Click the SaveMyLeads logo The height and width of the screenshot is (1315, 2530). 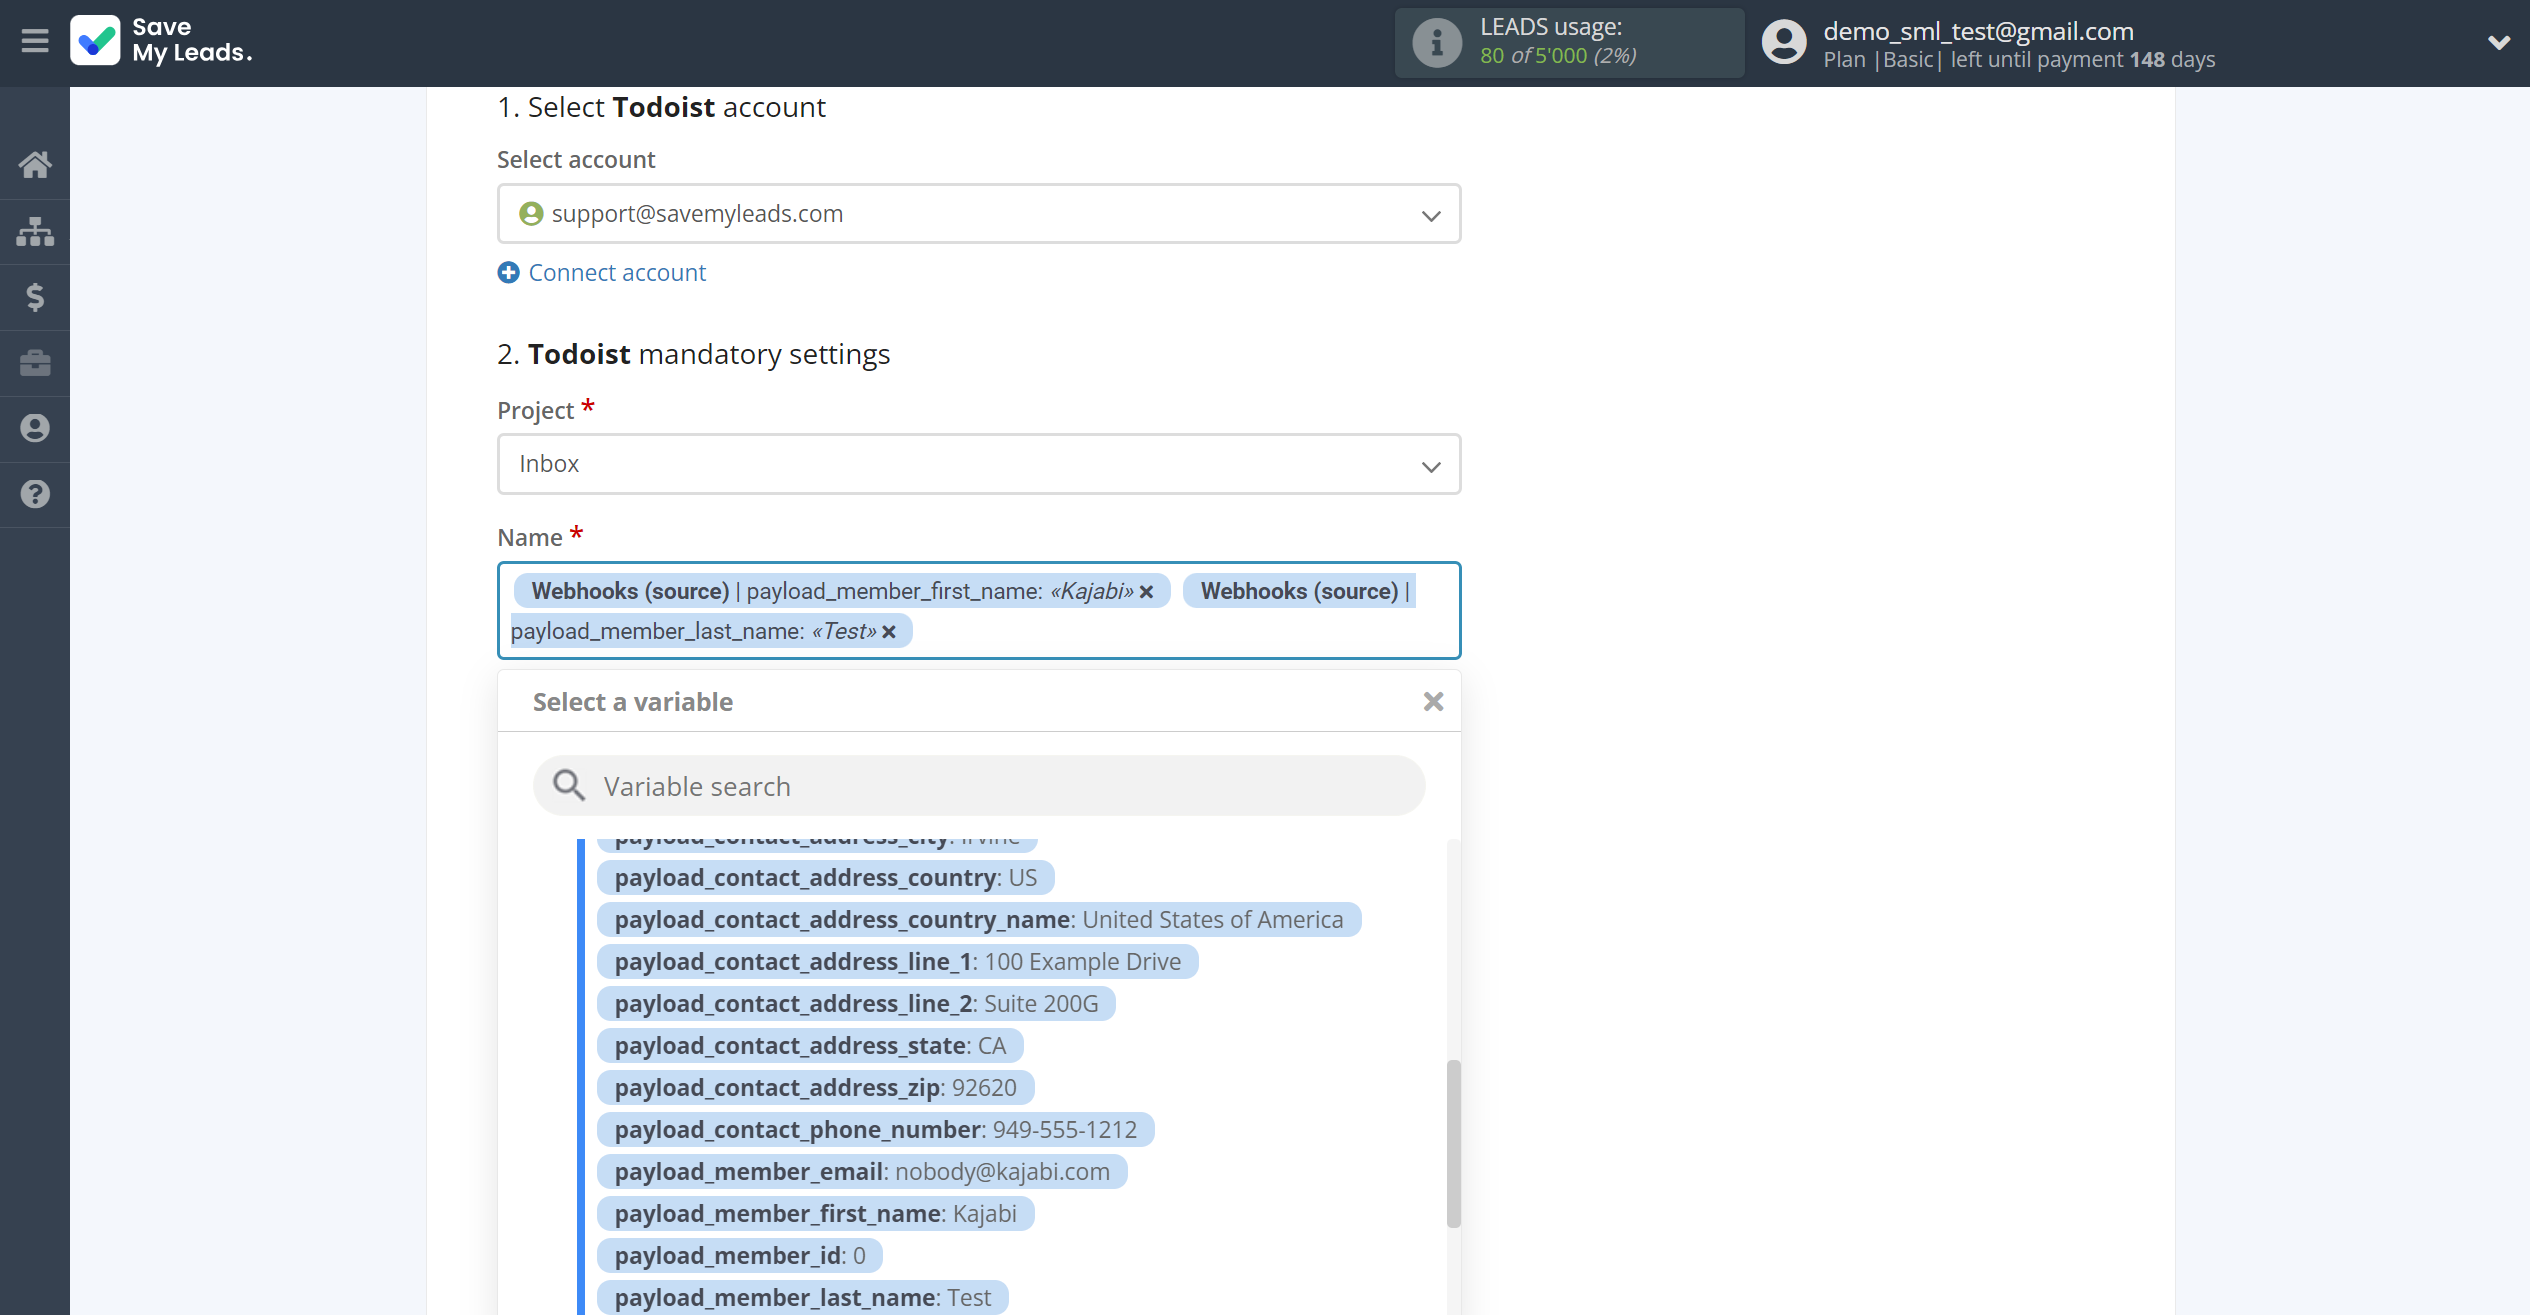pyautogui.click(x=161, y=40)
